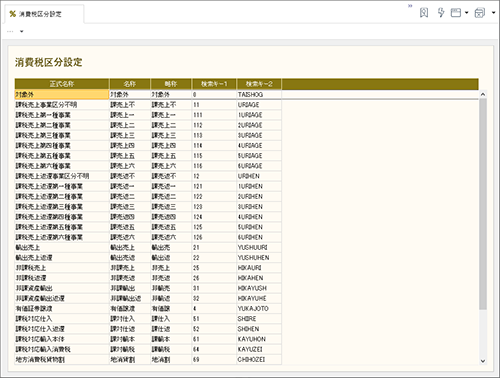This screenshot has height=378, width=500.
Task: Select the 課税売上第一種事業 cell
Action: (x=62, y=115)
